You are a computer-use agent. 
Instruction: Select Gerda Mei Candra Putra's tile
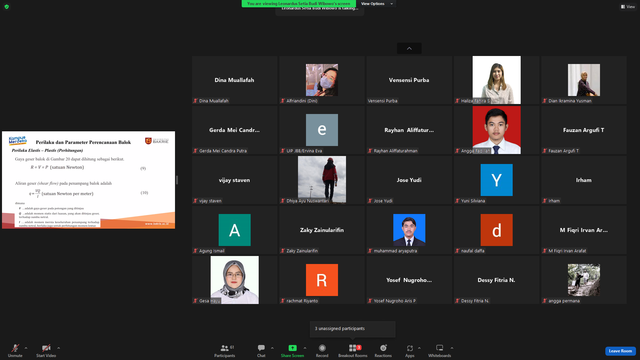point(235,130)
